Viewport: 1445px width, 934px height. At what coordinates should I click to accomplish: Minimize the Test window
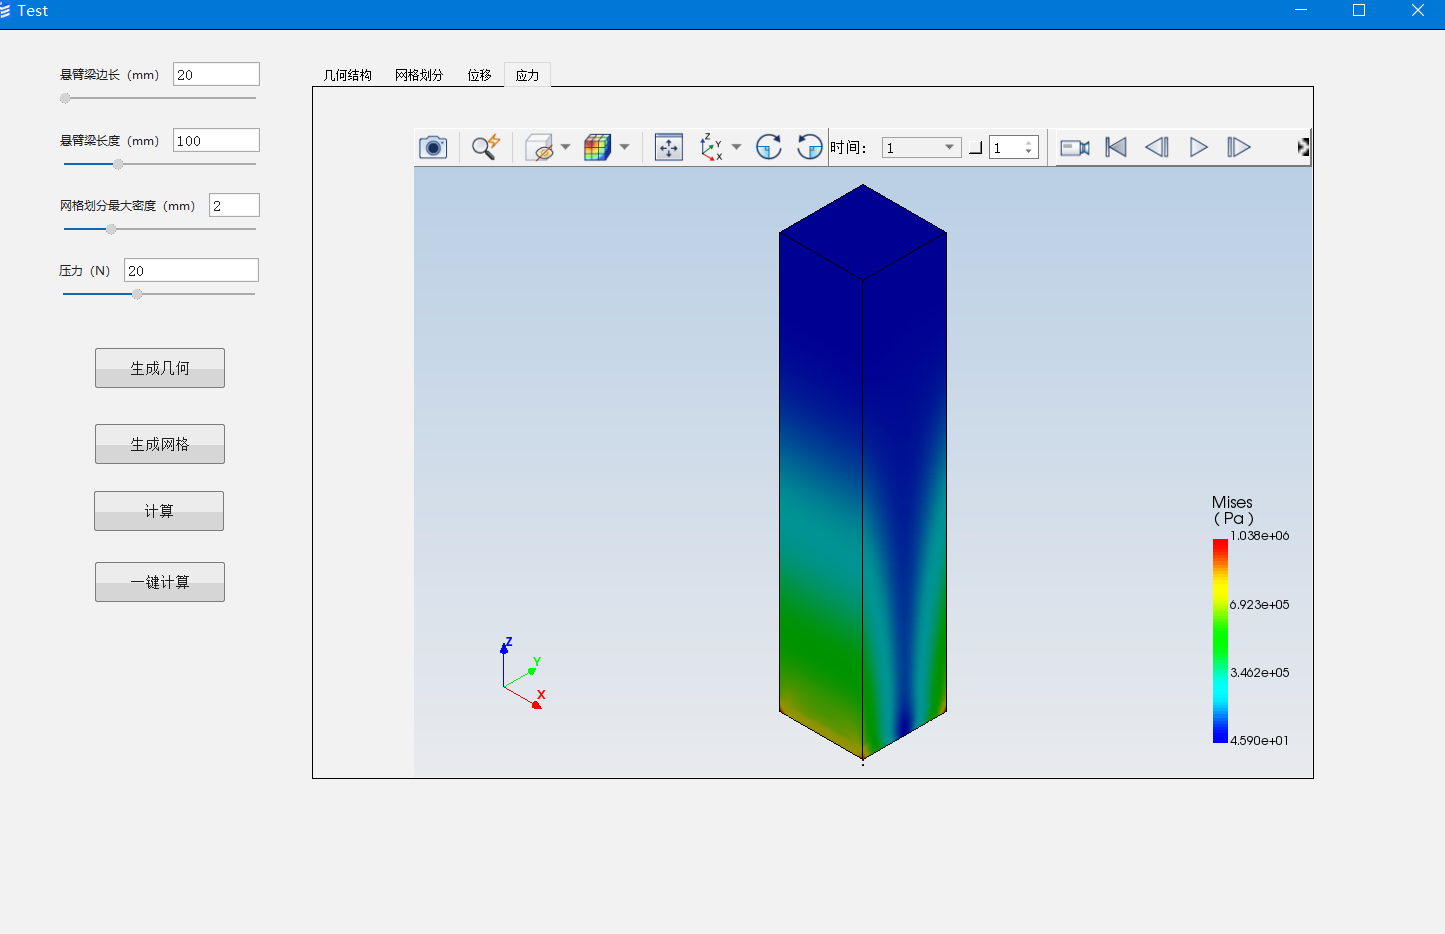1301,10
